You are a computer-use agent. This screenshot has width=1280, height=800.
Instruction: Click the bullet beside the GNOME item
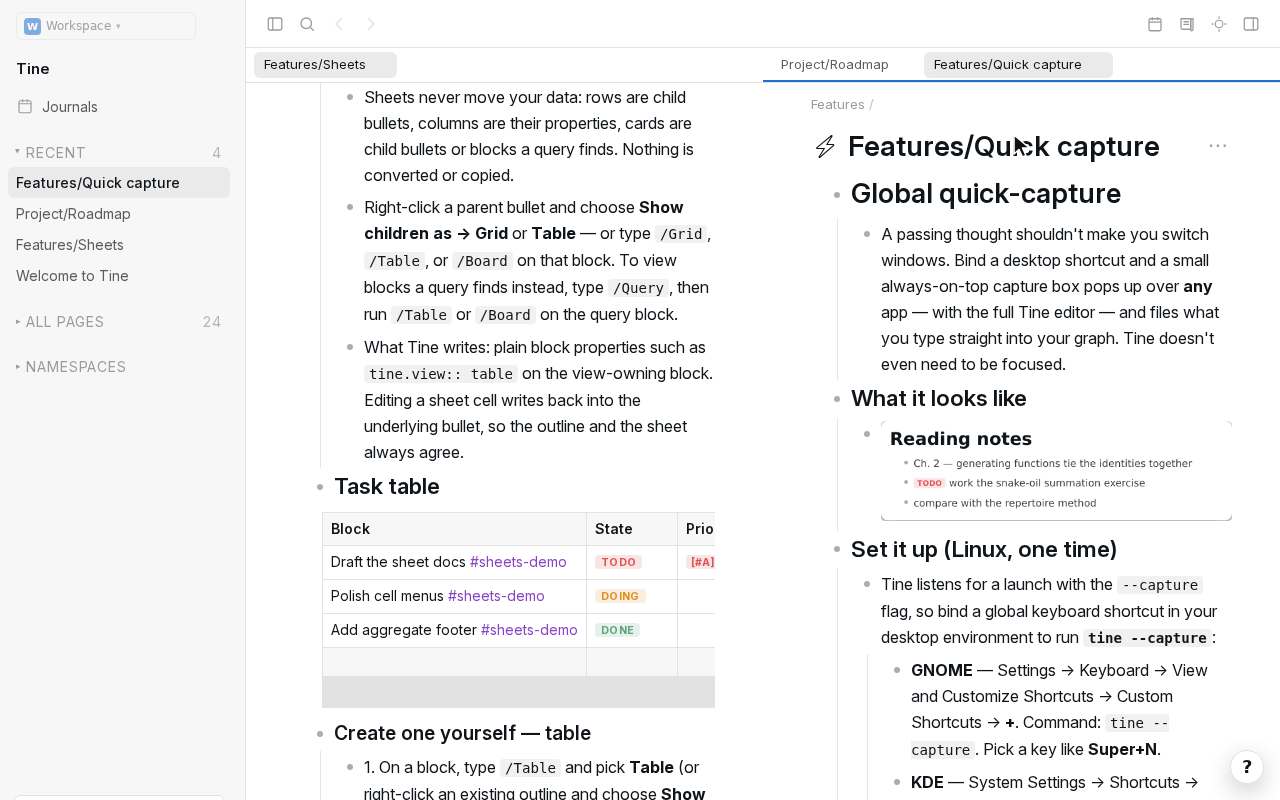coord(897,670)
